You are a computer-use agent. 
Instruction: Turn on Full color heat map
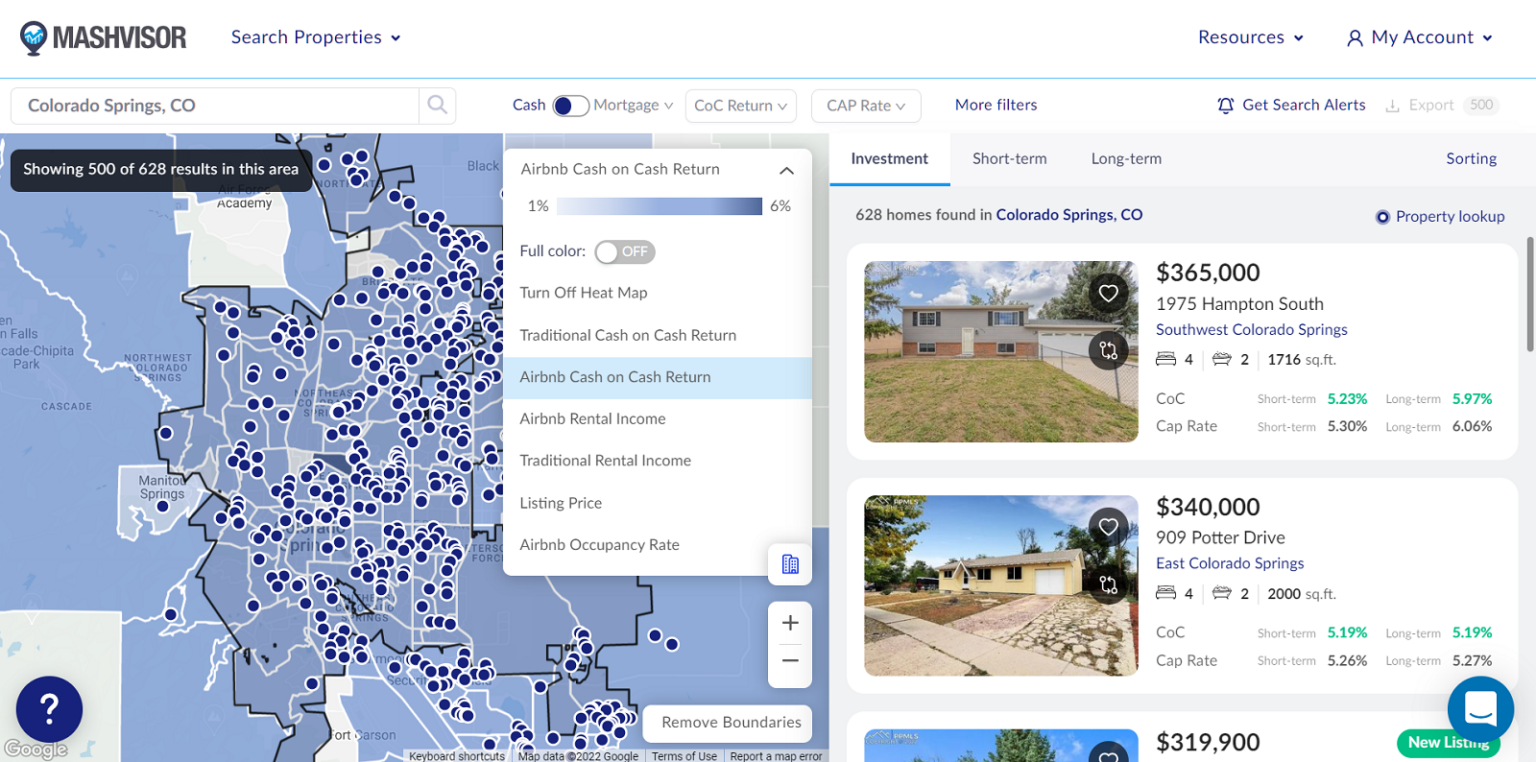pos(624,252)
